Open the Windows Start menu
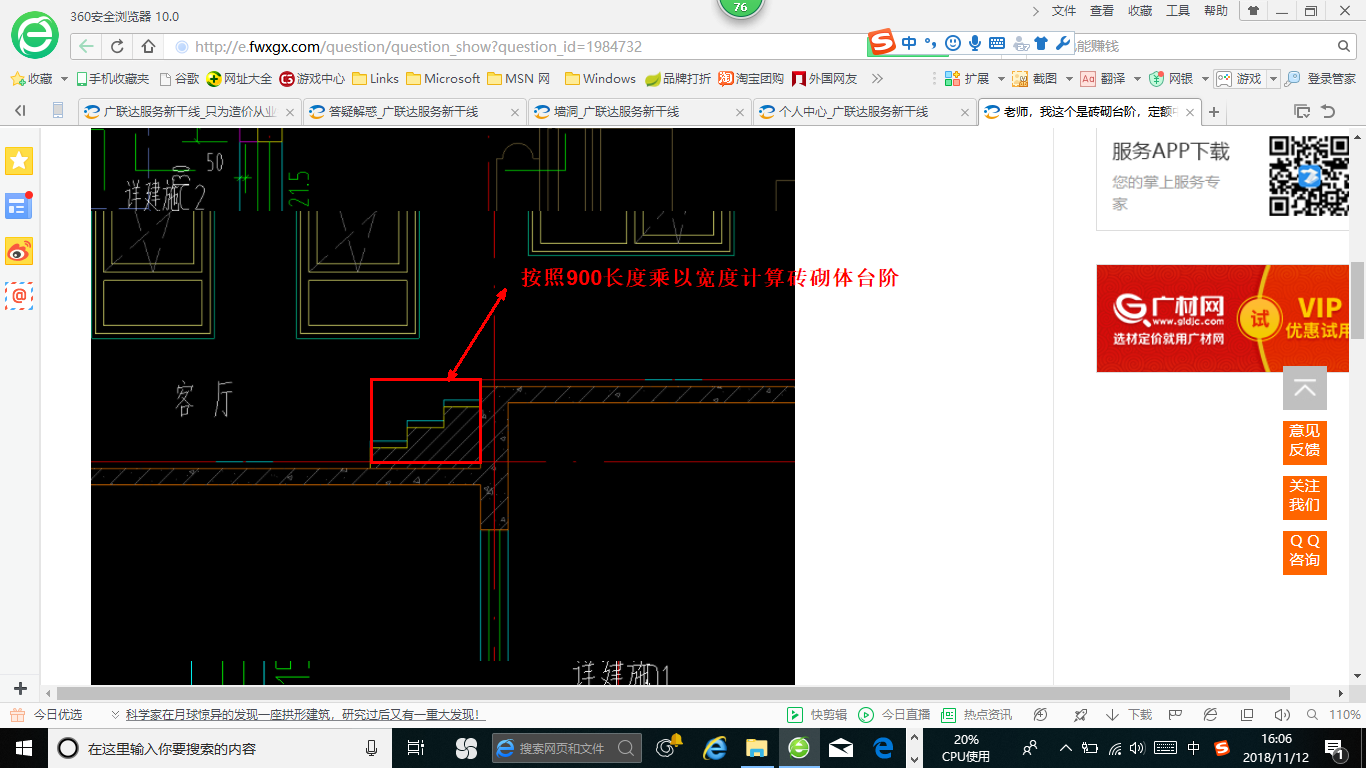1366x768 pixels. [x=22, y=747]
